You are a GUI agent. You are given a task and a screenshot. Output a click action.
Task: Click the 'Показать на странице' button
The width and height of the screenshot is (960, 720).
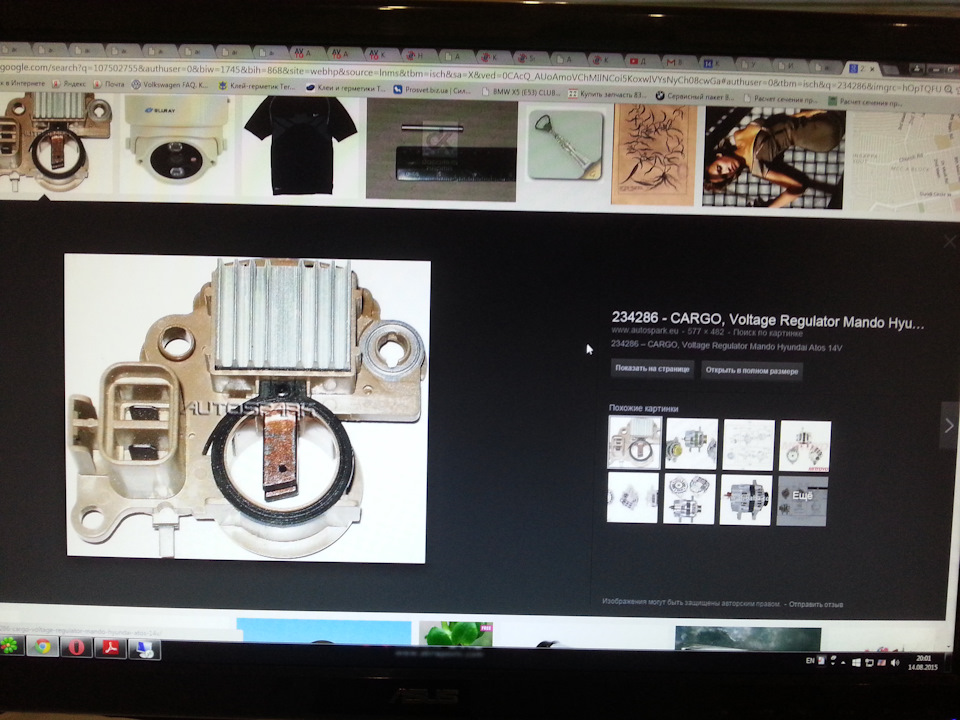(x=652, y=369)
